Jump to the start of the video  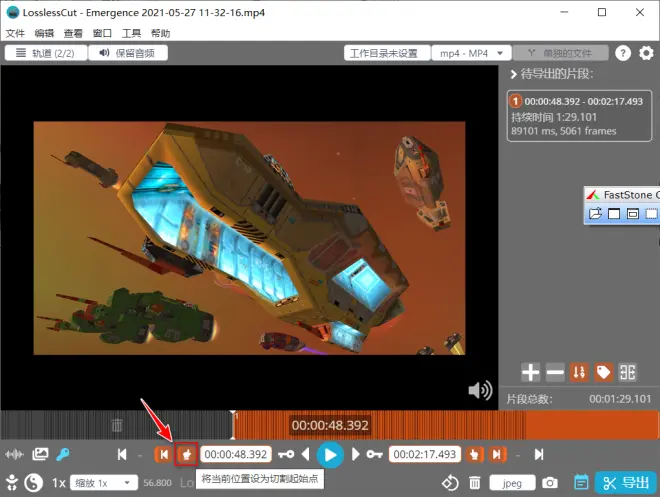[x=122, y=454]
